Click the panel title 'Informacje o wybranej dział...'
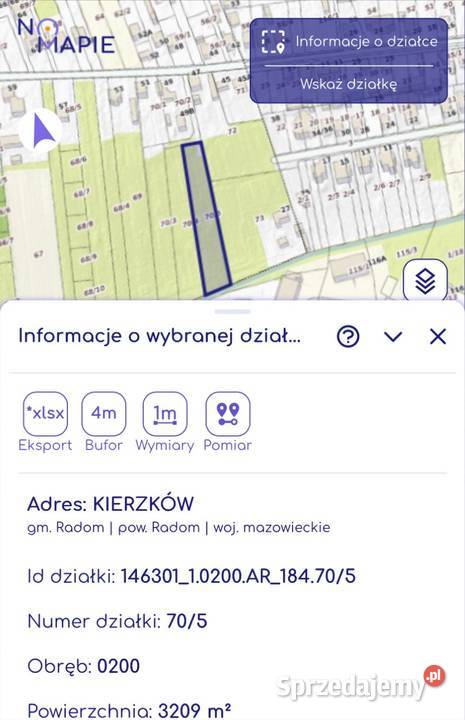Image resolution: width=465 pixels, height=720 pixels. click(159, 336)
